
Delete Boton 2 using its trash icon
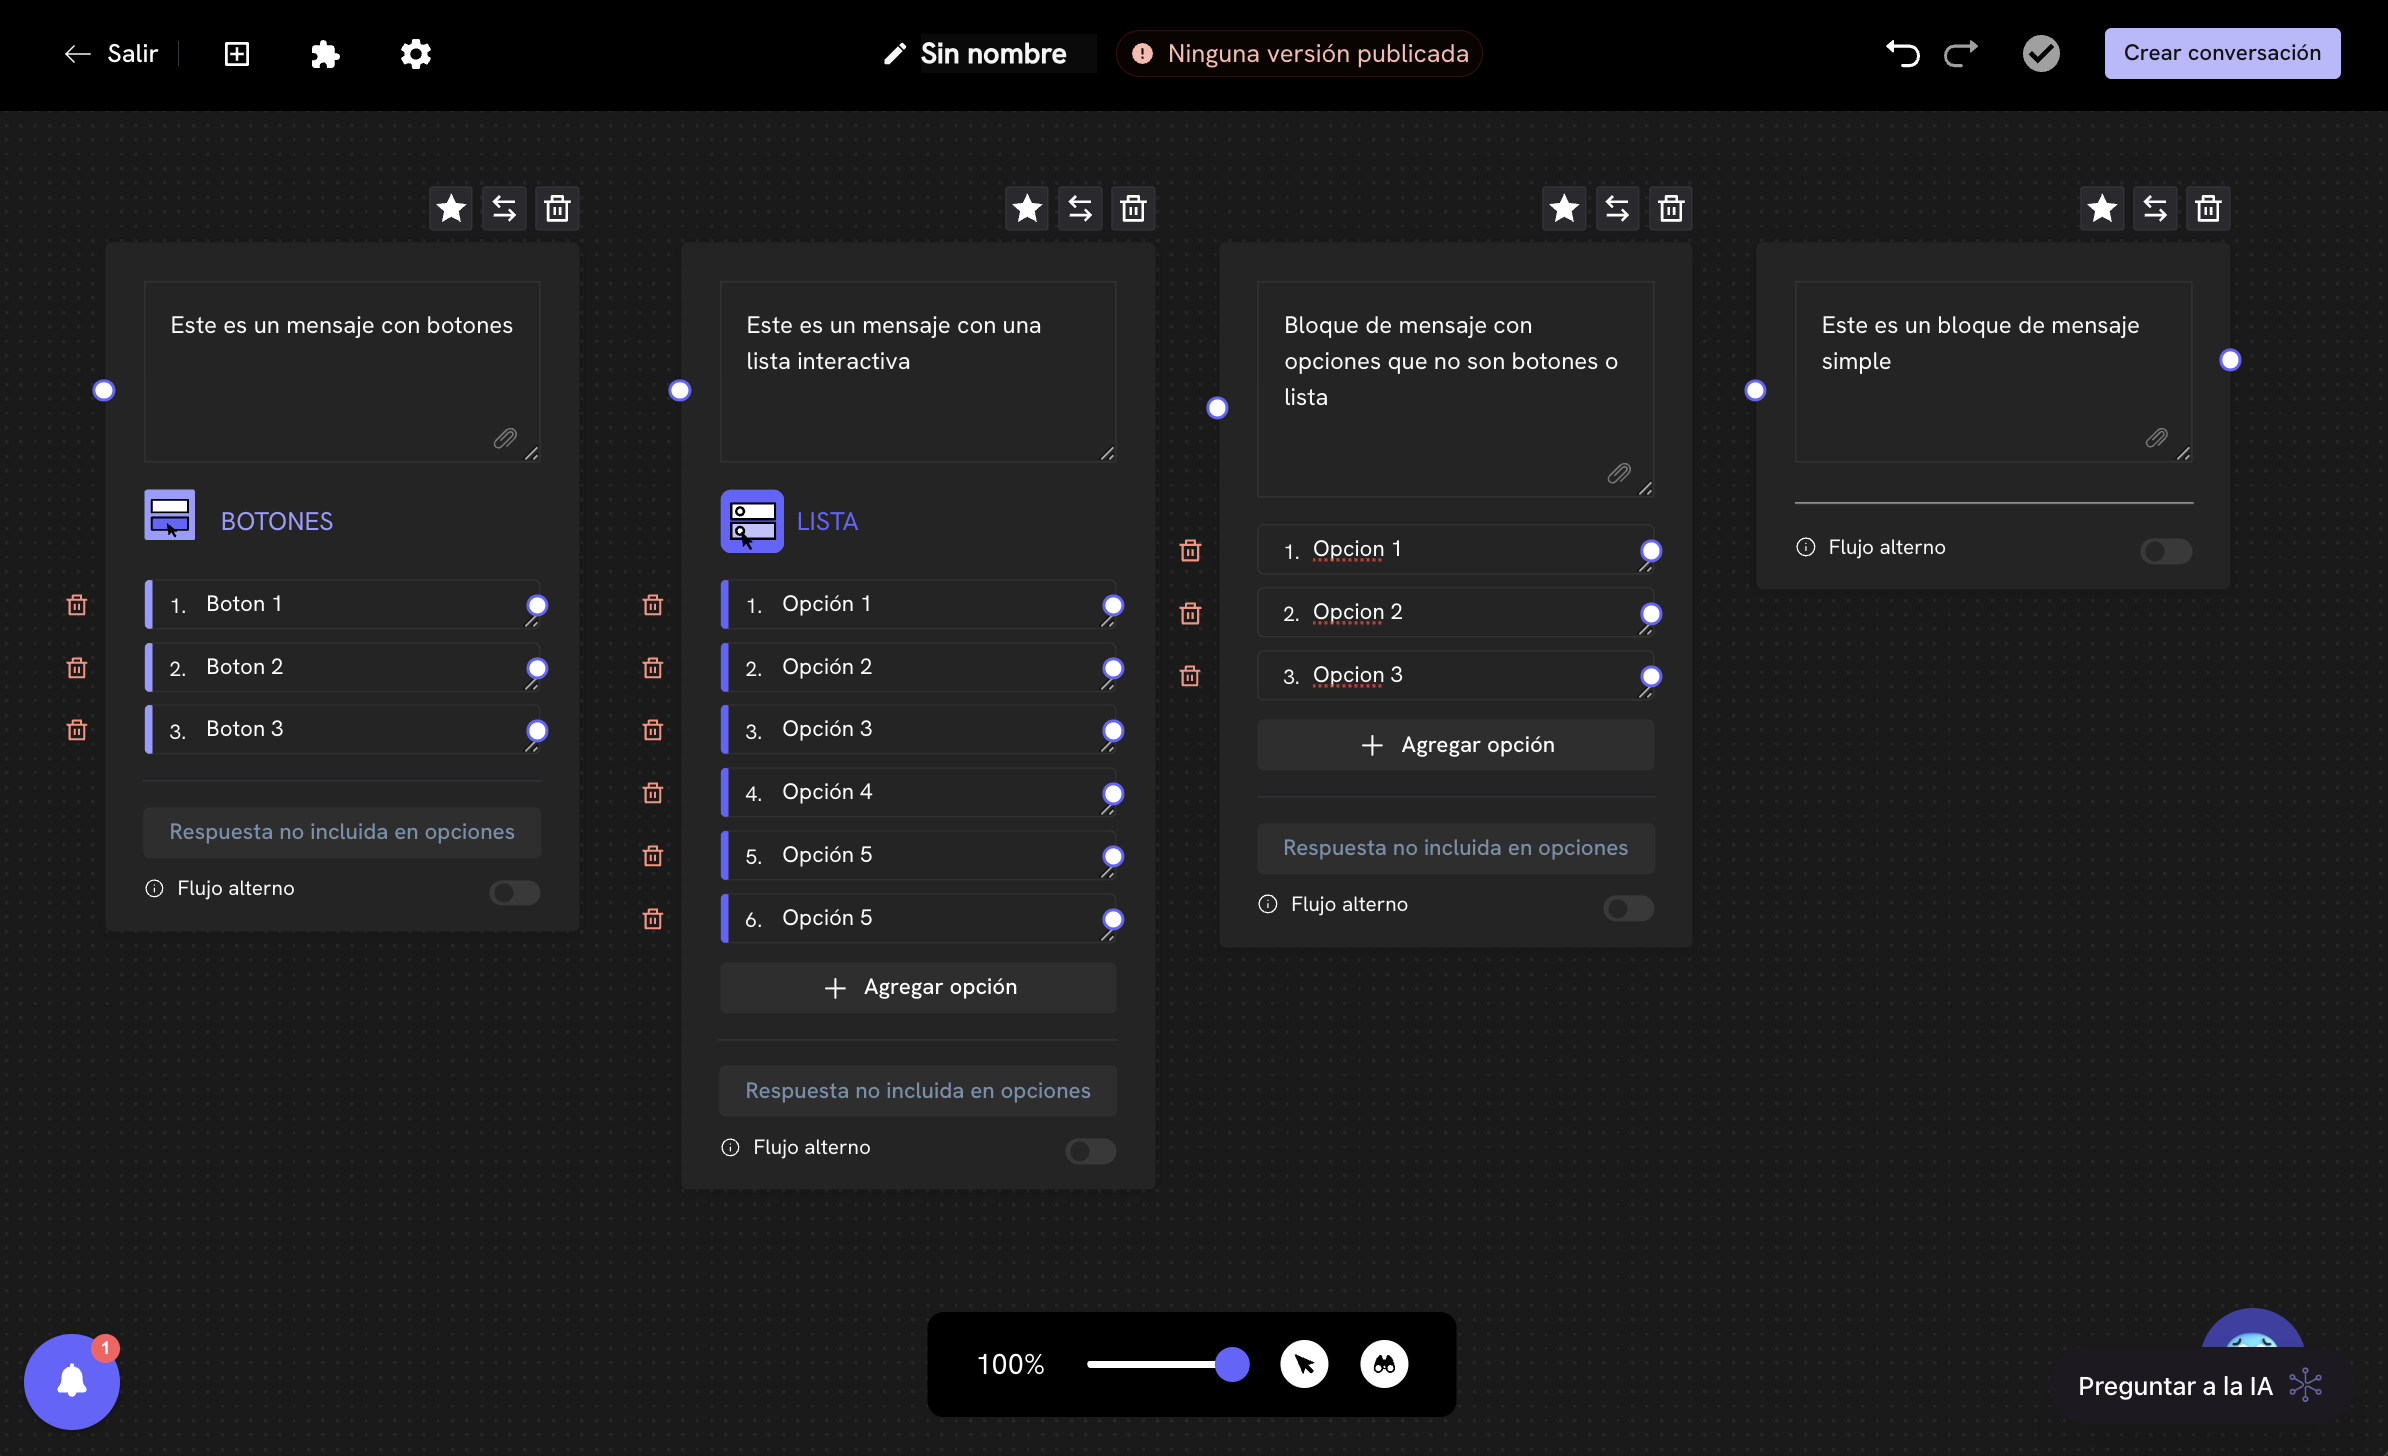pyautogui.click(x=77, y=668)
